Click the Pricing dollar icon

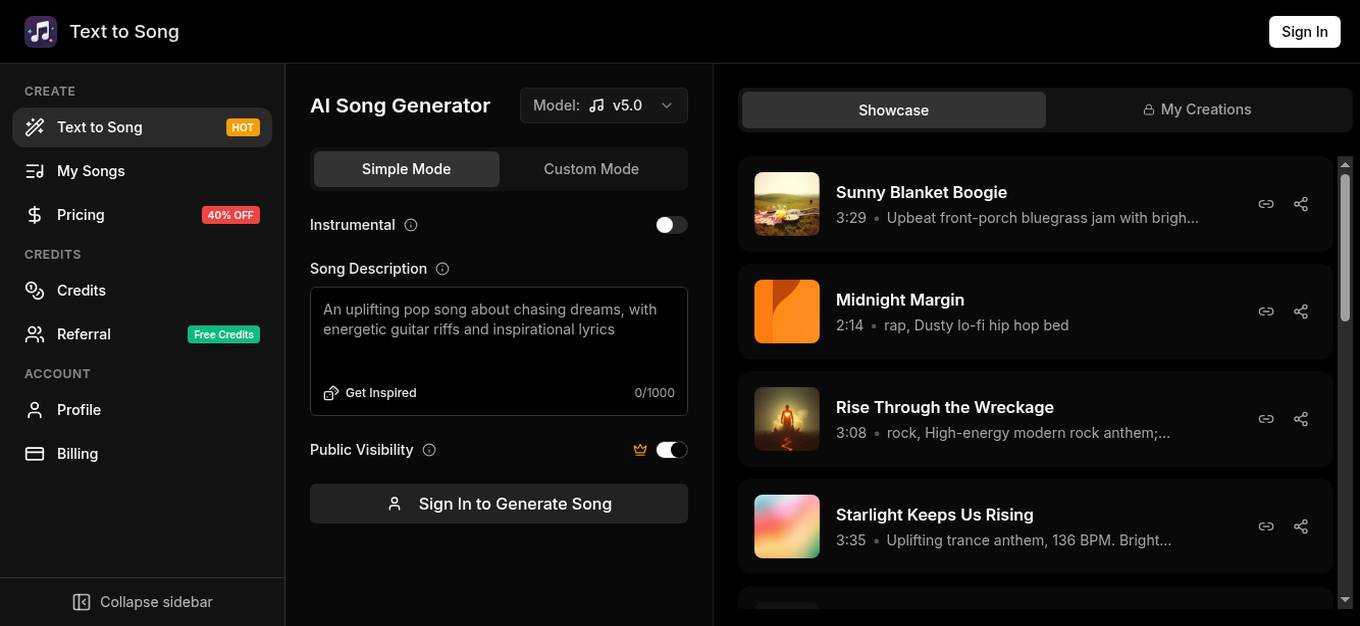33,214
